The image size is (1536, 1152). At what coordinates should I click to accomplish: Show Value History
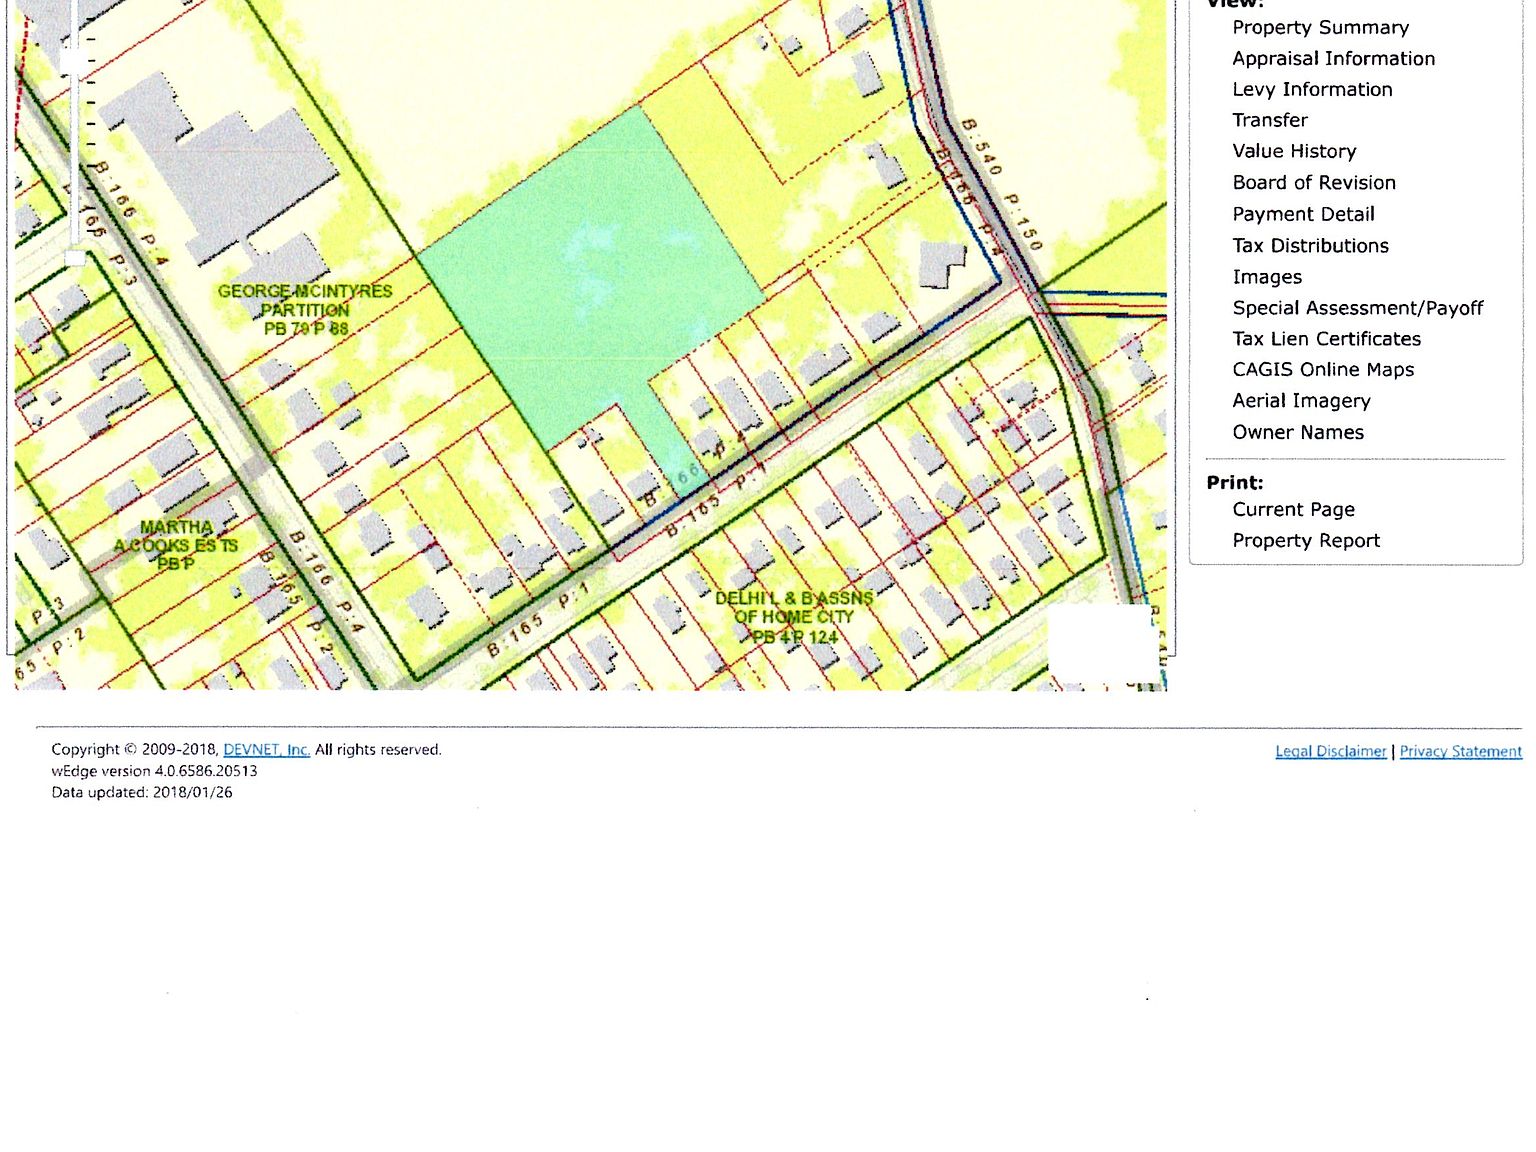click(1294, 151)
